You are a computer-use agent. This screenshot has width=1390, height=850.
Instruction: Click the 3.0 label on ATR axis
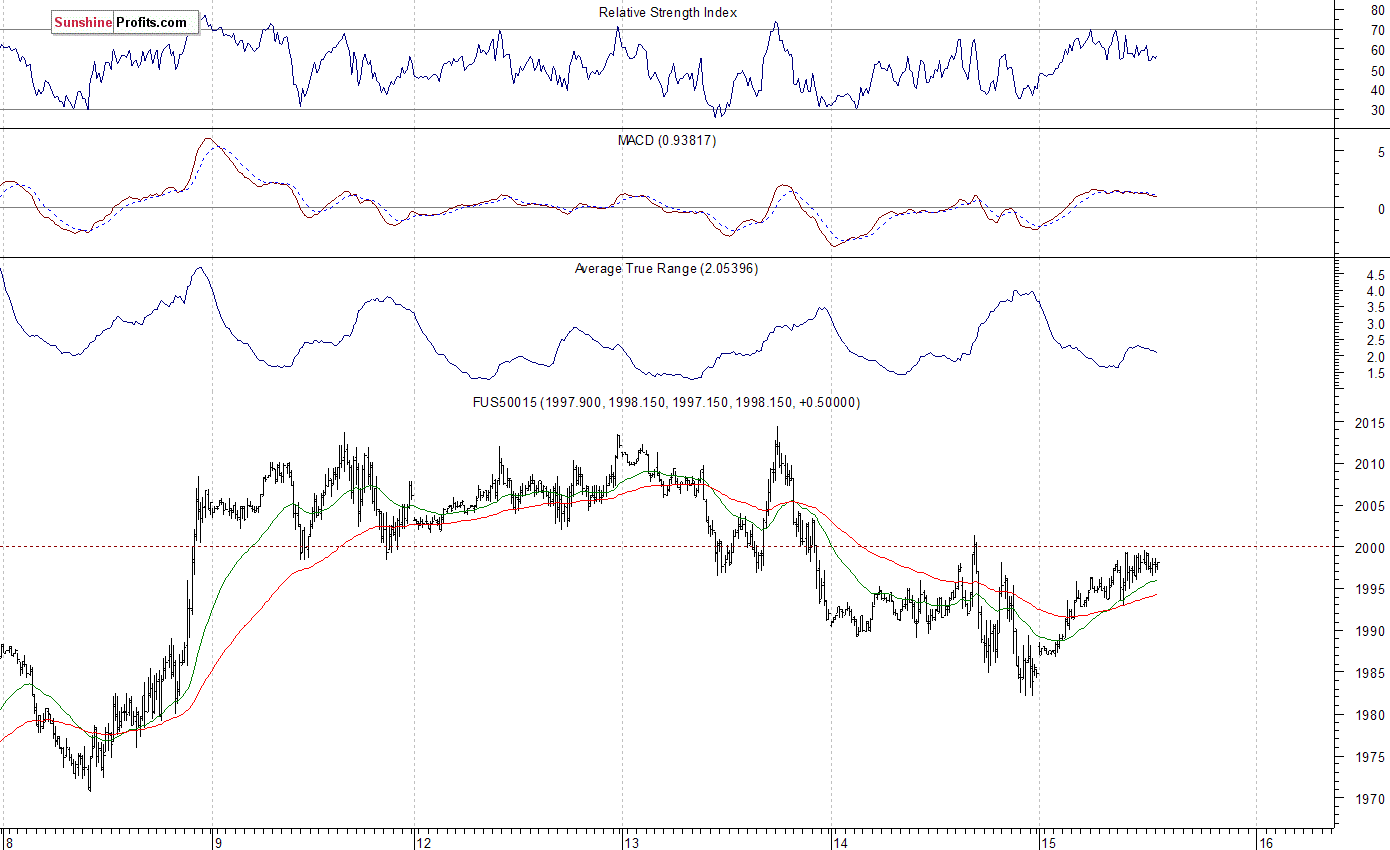click(1376, 325)
